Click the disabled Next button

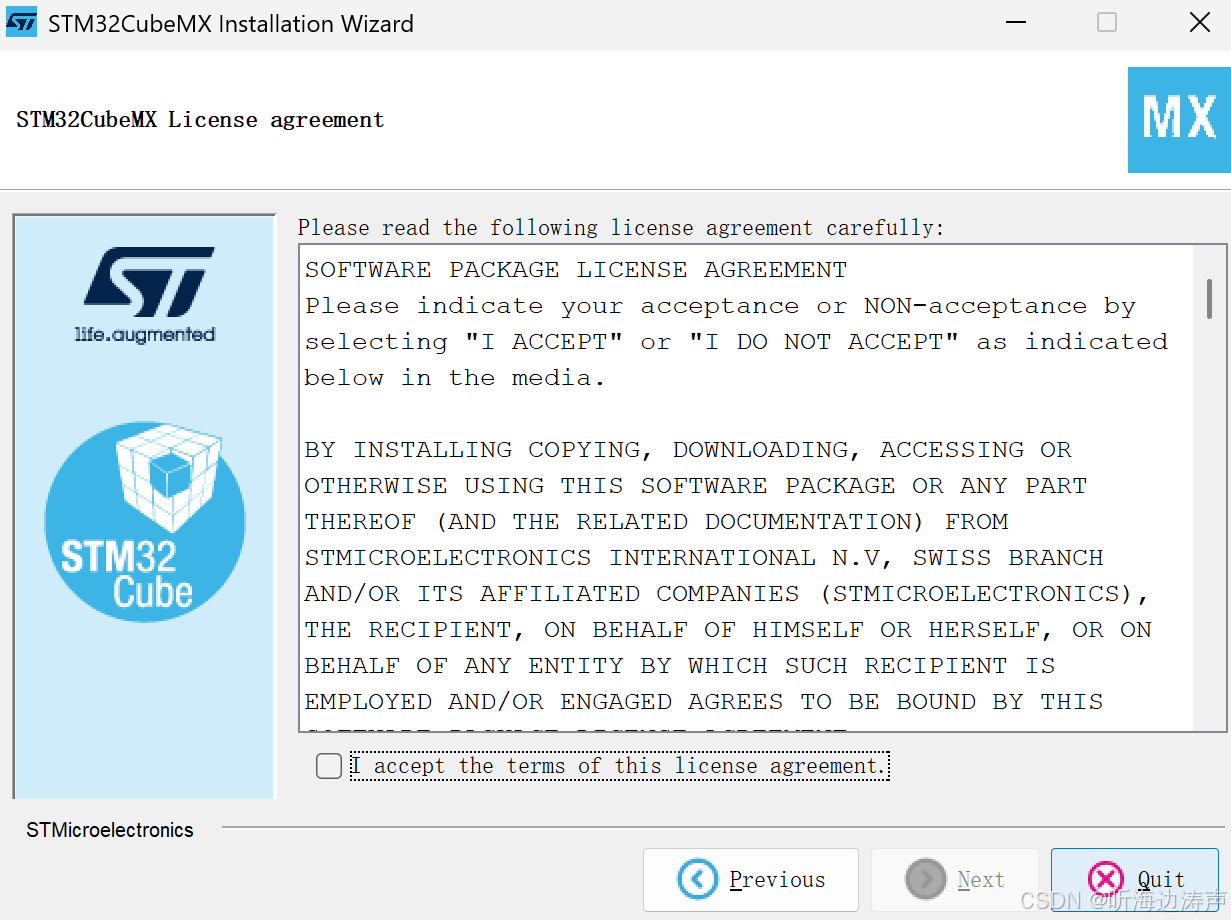click(x=954, y=880)
